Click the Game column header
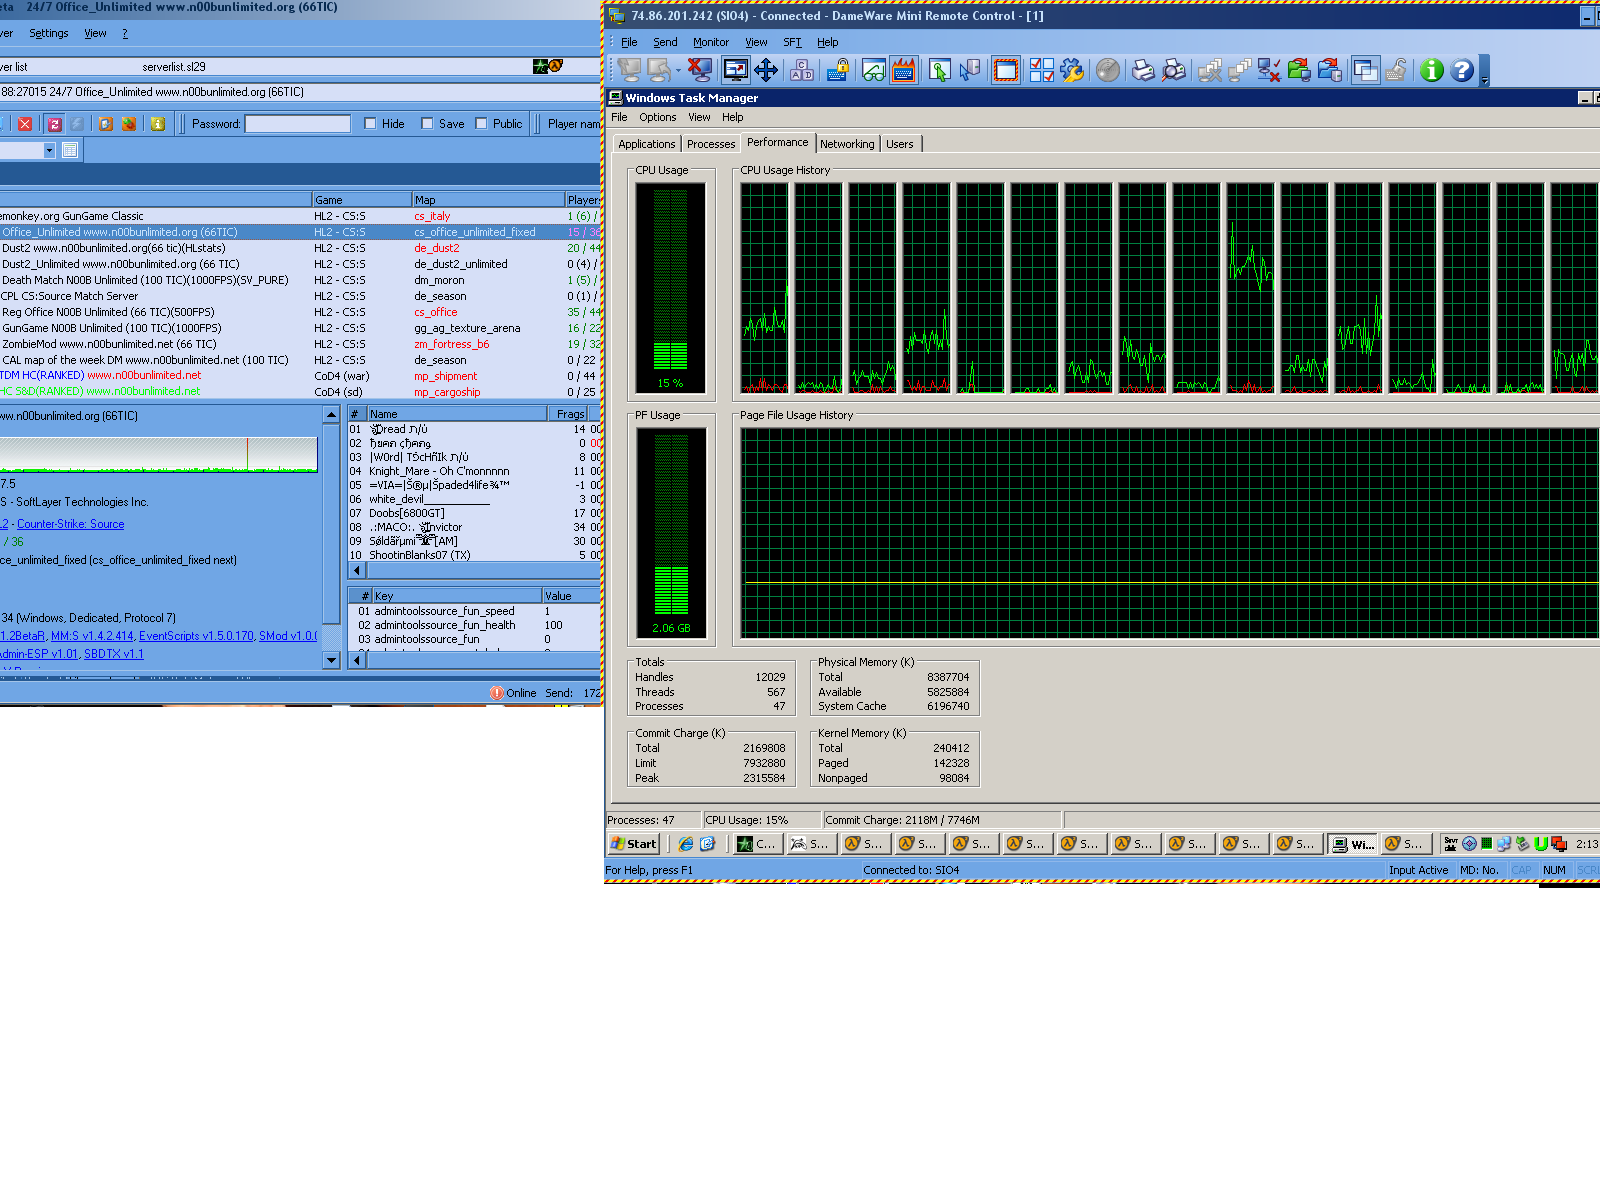The height and width of the screenshot is (1200, 1600). pyautogui.click(x=362, y=200)
